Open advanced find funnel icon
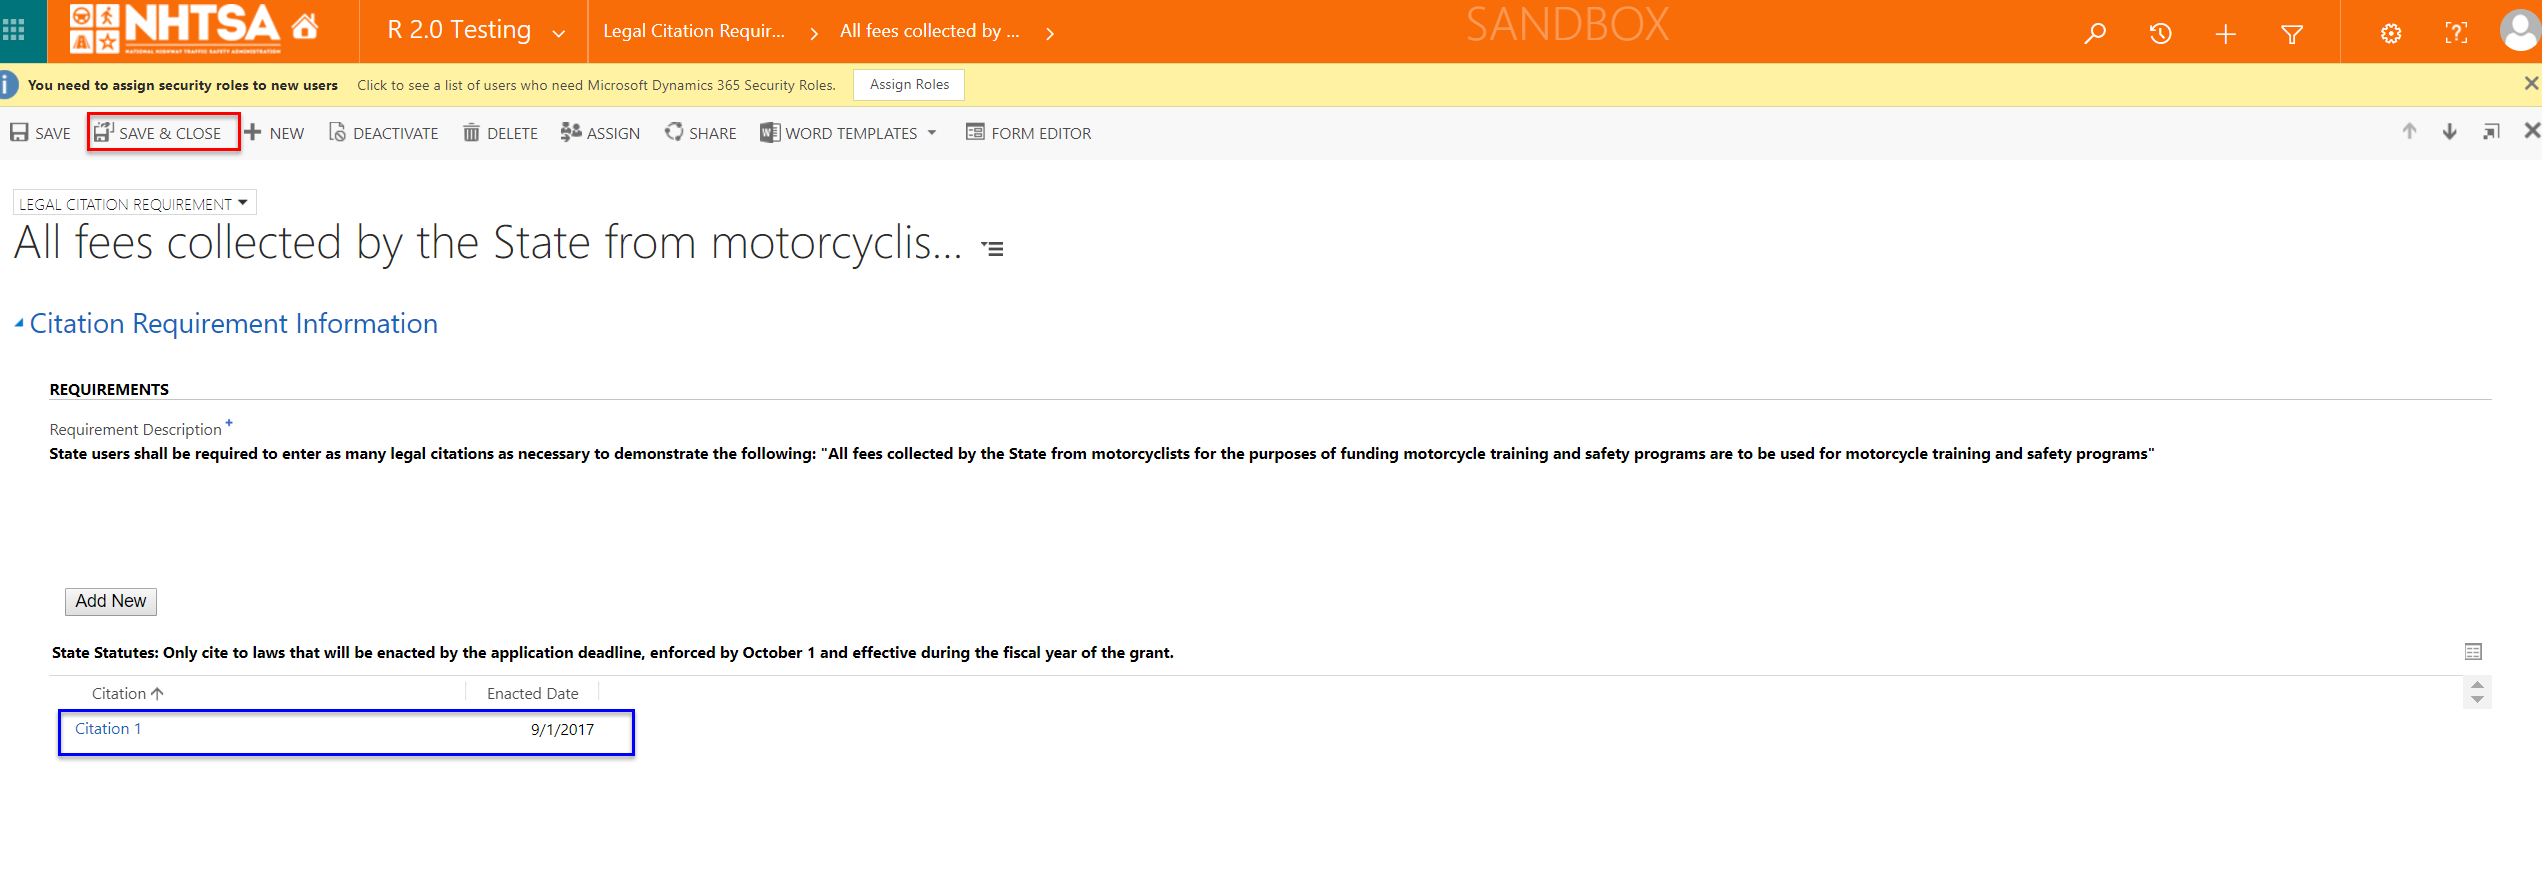The image size is (2542, 881). click(x=2292, y=35)
